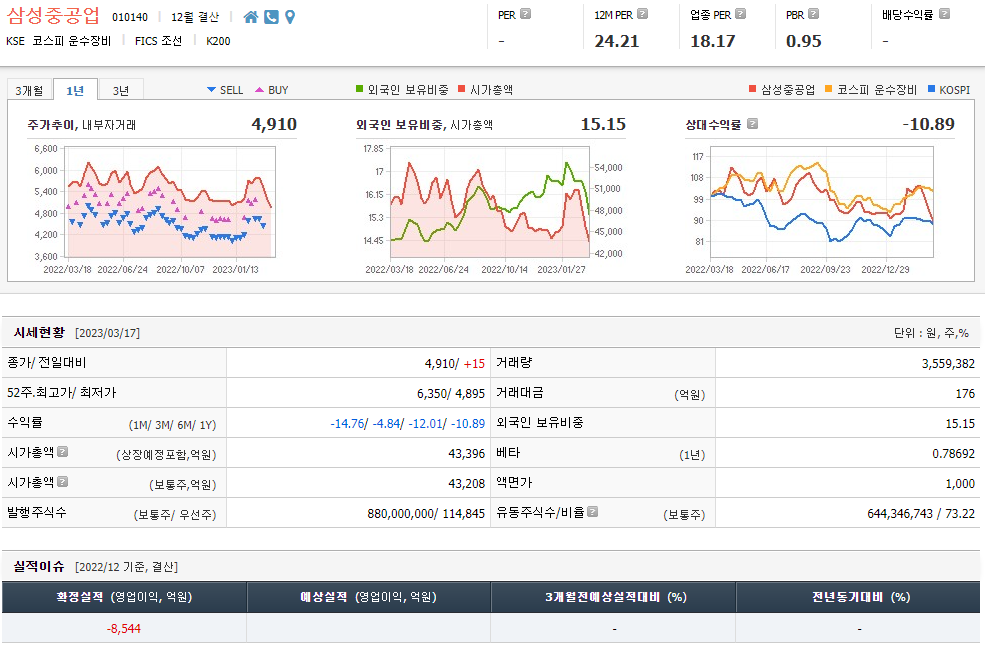985x646 pixels.
Task: Click the foreign holding value 15.15 above chart
Action: (x=603, y=124)
